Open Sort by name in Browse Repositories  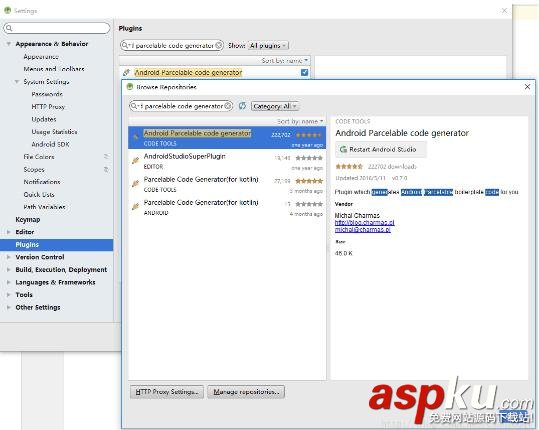300,121
